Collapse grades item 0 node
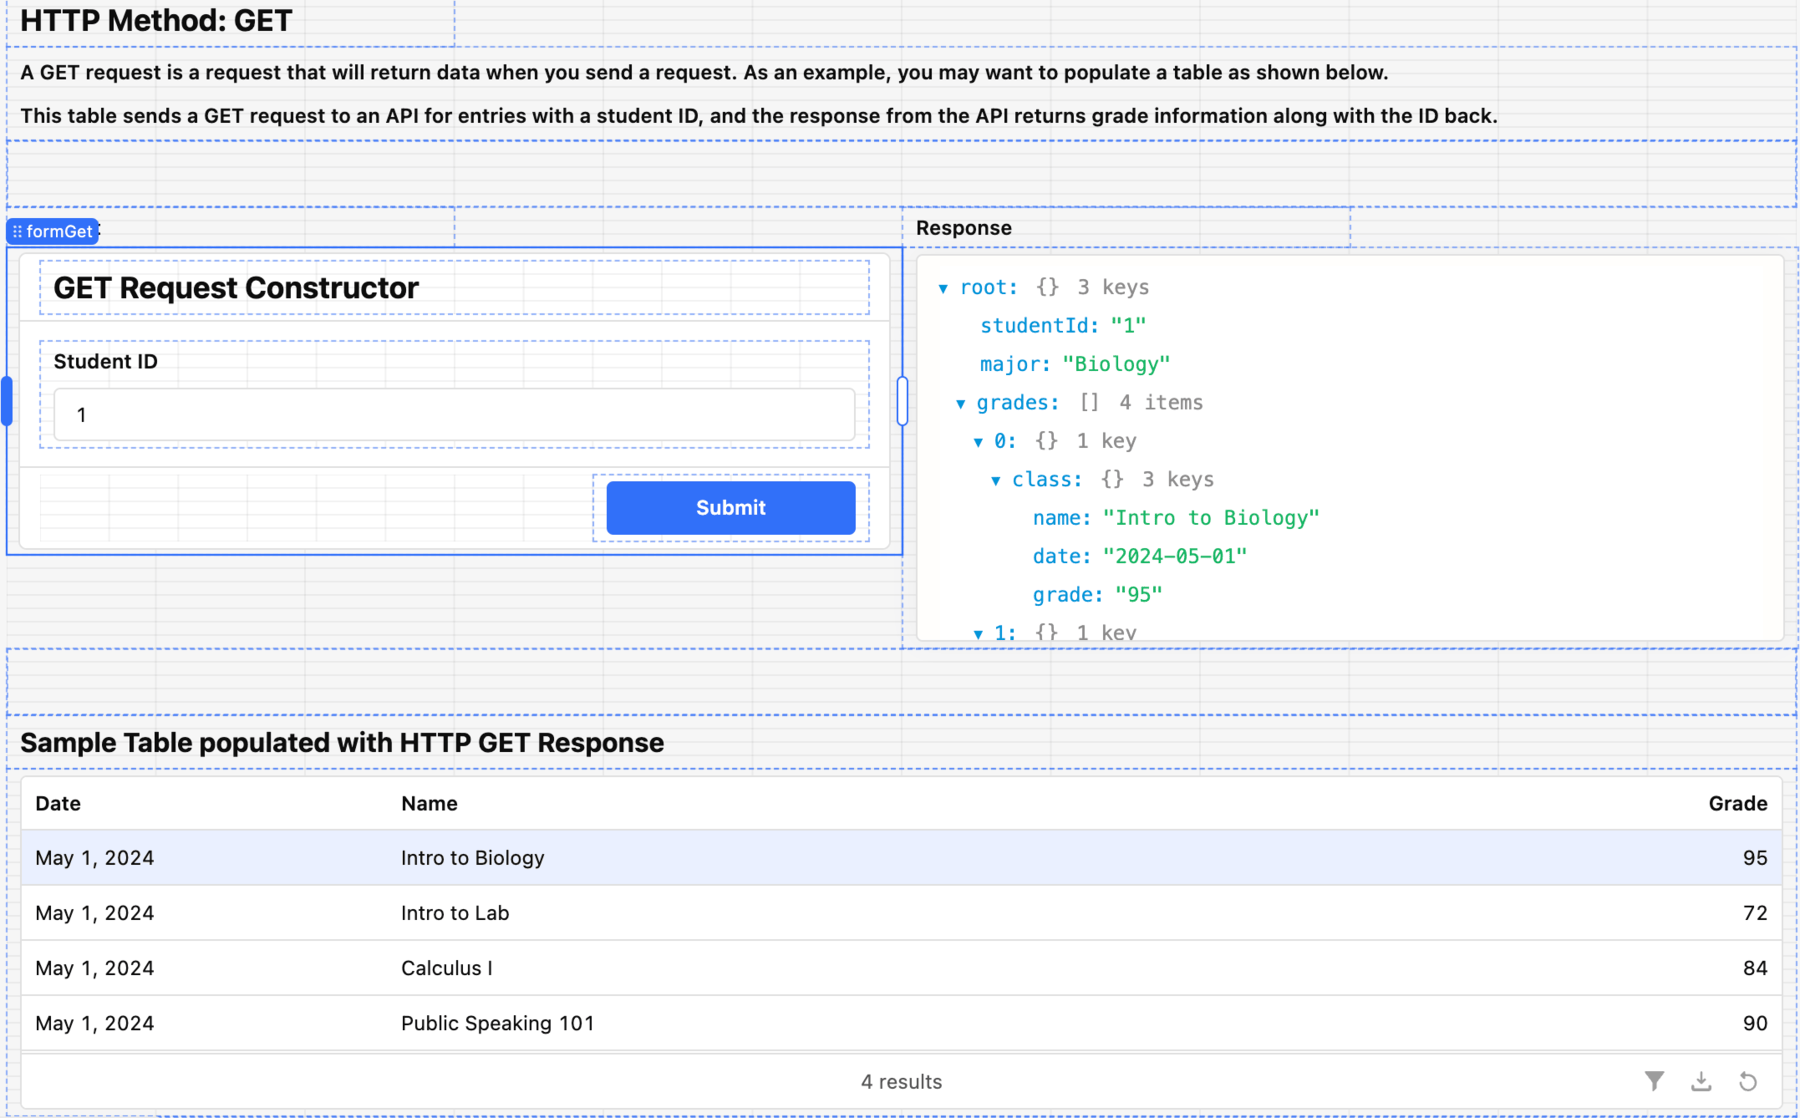The image size is (1800, 1118). (x=978, y=441)
